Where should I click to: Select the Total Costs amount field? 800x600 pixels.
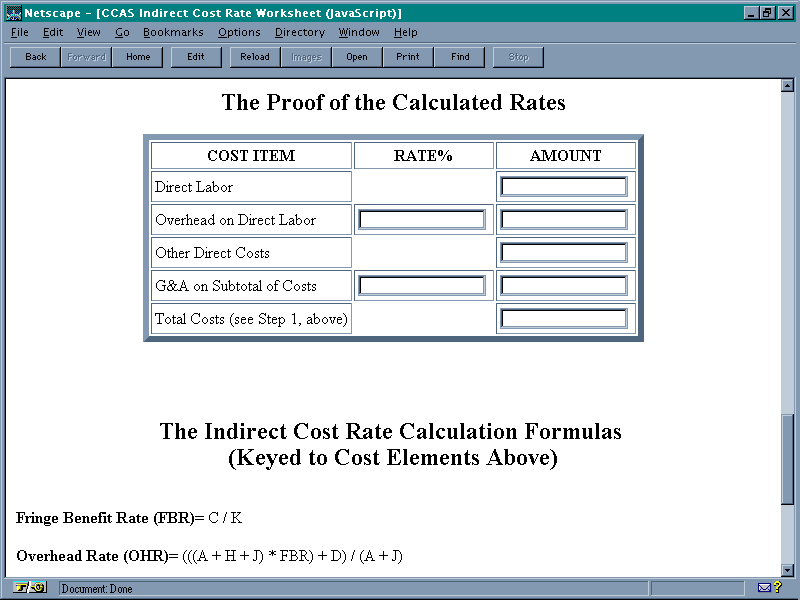click(564, 319)
